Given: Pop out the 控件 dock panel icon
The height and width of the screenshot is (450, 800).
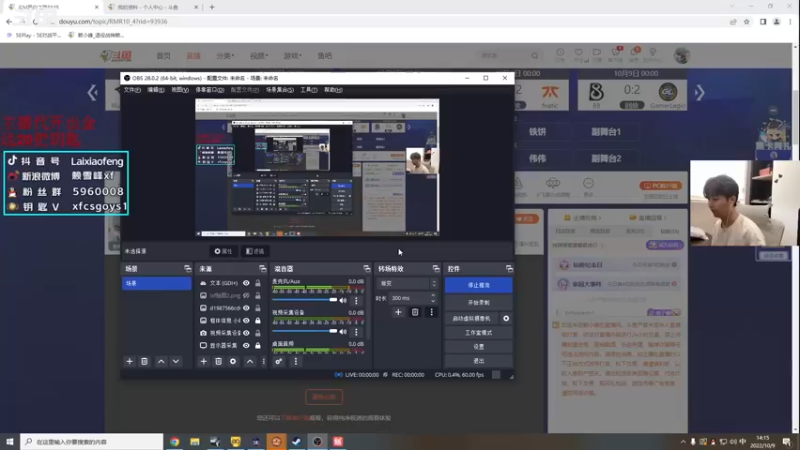Looking at the screenshot, I should coord(509,268).
